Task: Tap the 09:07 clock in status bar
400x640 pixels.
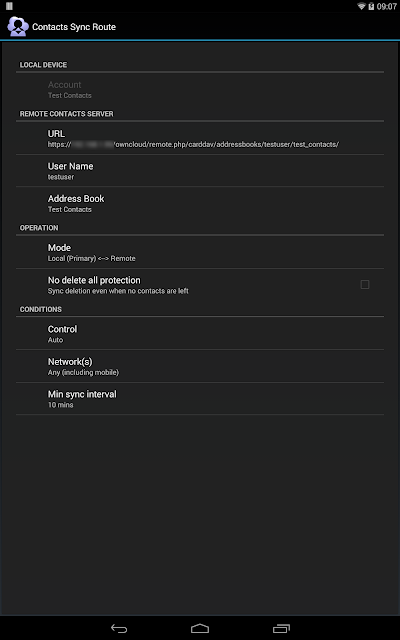Action: pyautogui.click(x=387, y=6)
